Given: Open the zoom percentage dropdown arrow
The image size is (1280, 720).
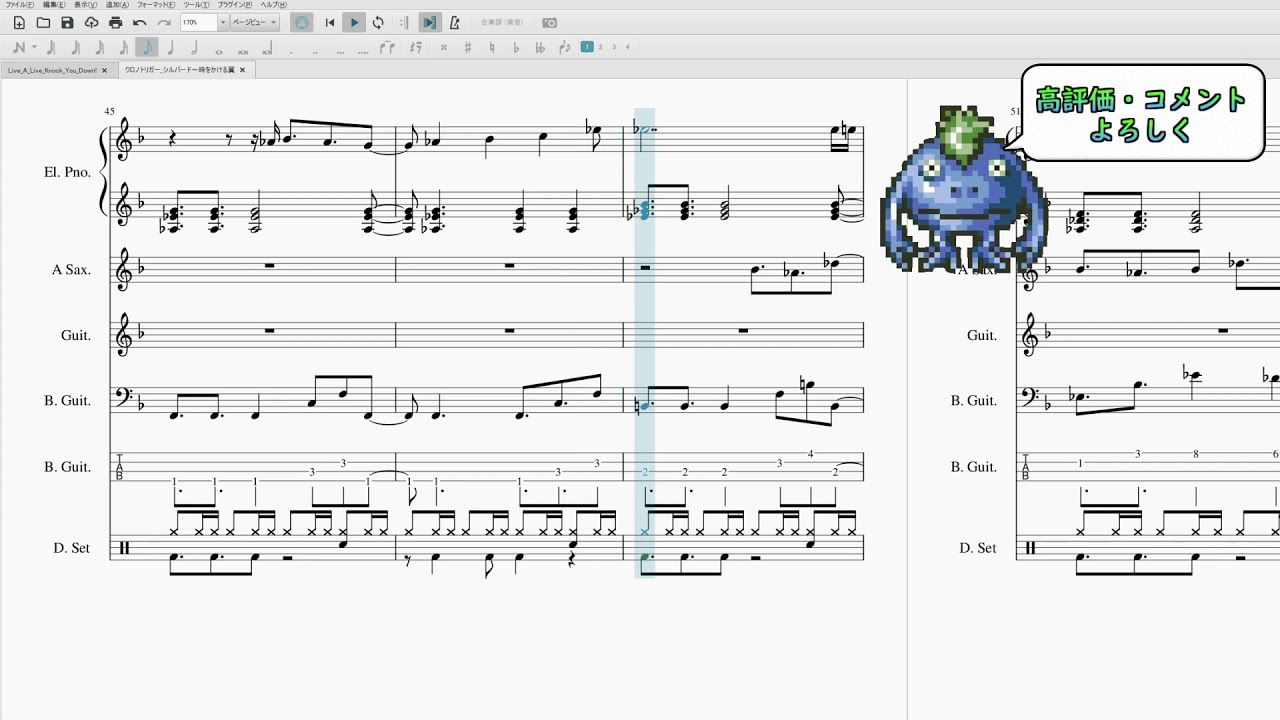Looking at the screenshot, I should pos(223,22).
